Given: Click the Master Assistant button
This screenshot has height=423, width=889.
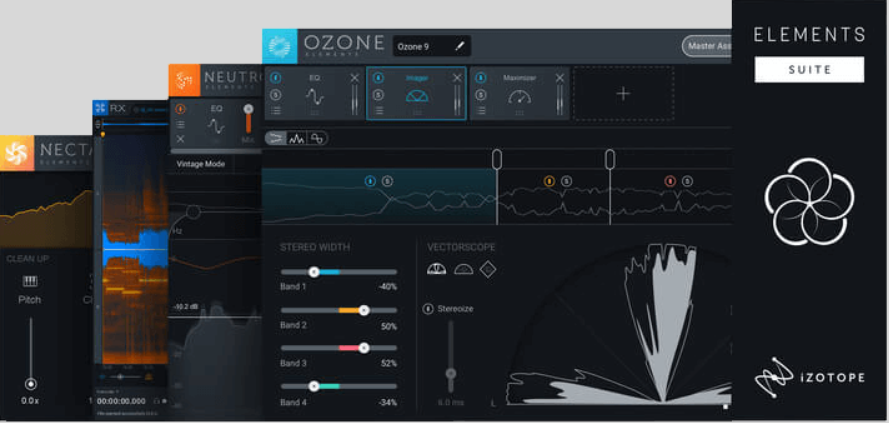Looking at the screenshot, I should (x=706, y=46).
